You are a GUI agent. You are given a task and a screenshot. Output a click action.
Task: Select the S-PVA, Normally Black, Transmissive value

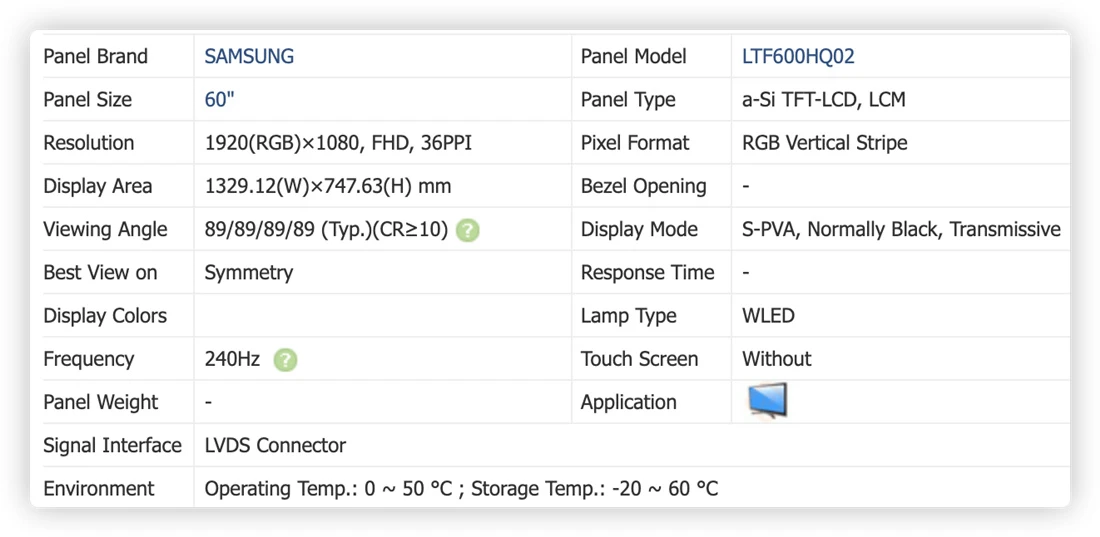pyautogui.click(x=901, y=230)
